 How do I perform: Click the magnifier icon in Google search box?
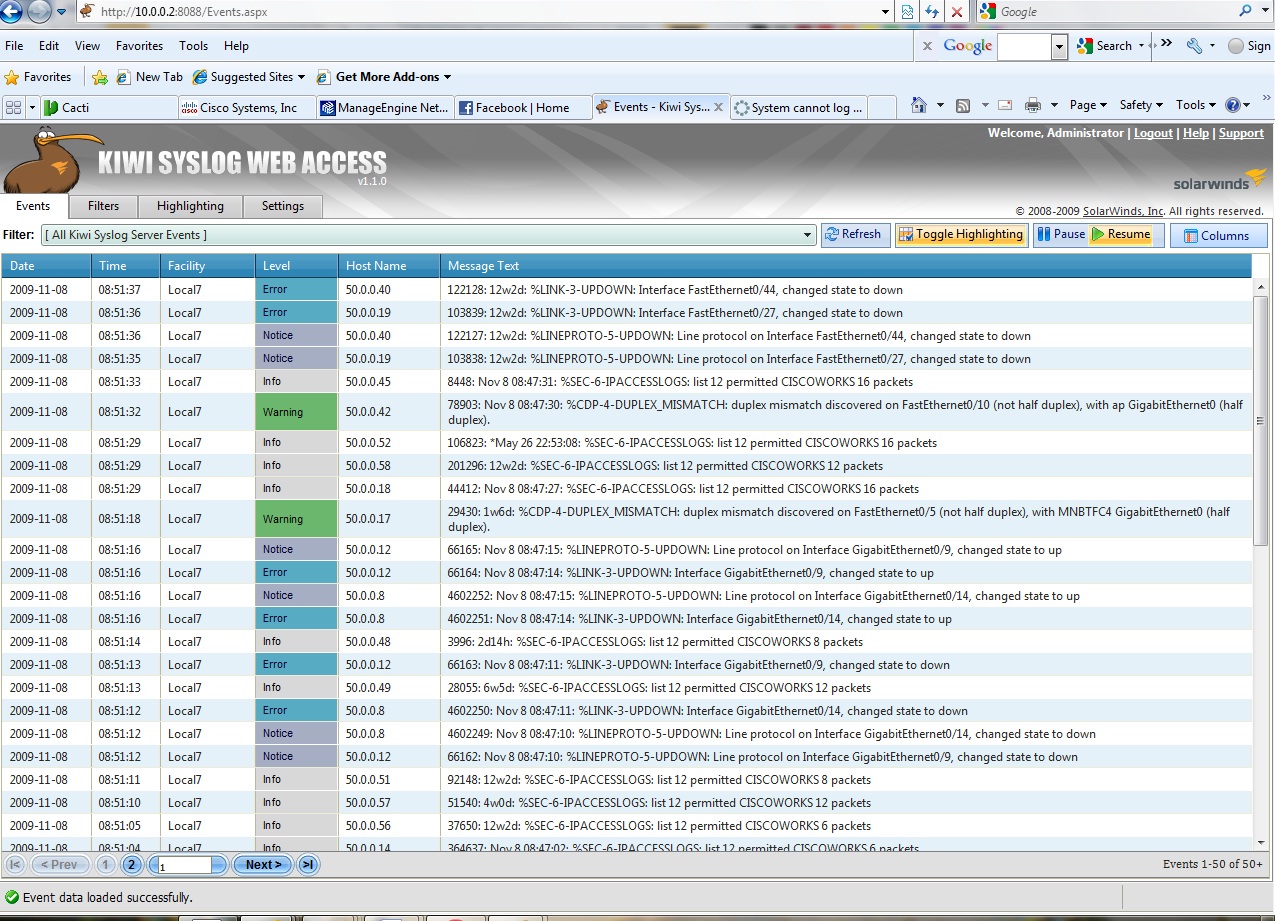coord(1245,11)
